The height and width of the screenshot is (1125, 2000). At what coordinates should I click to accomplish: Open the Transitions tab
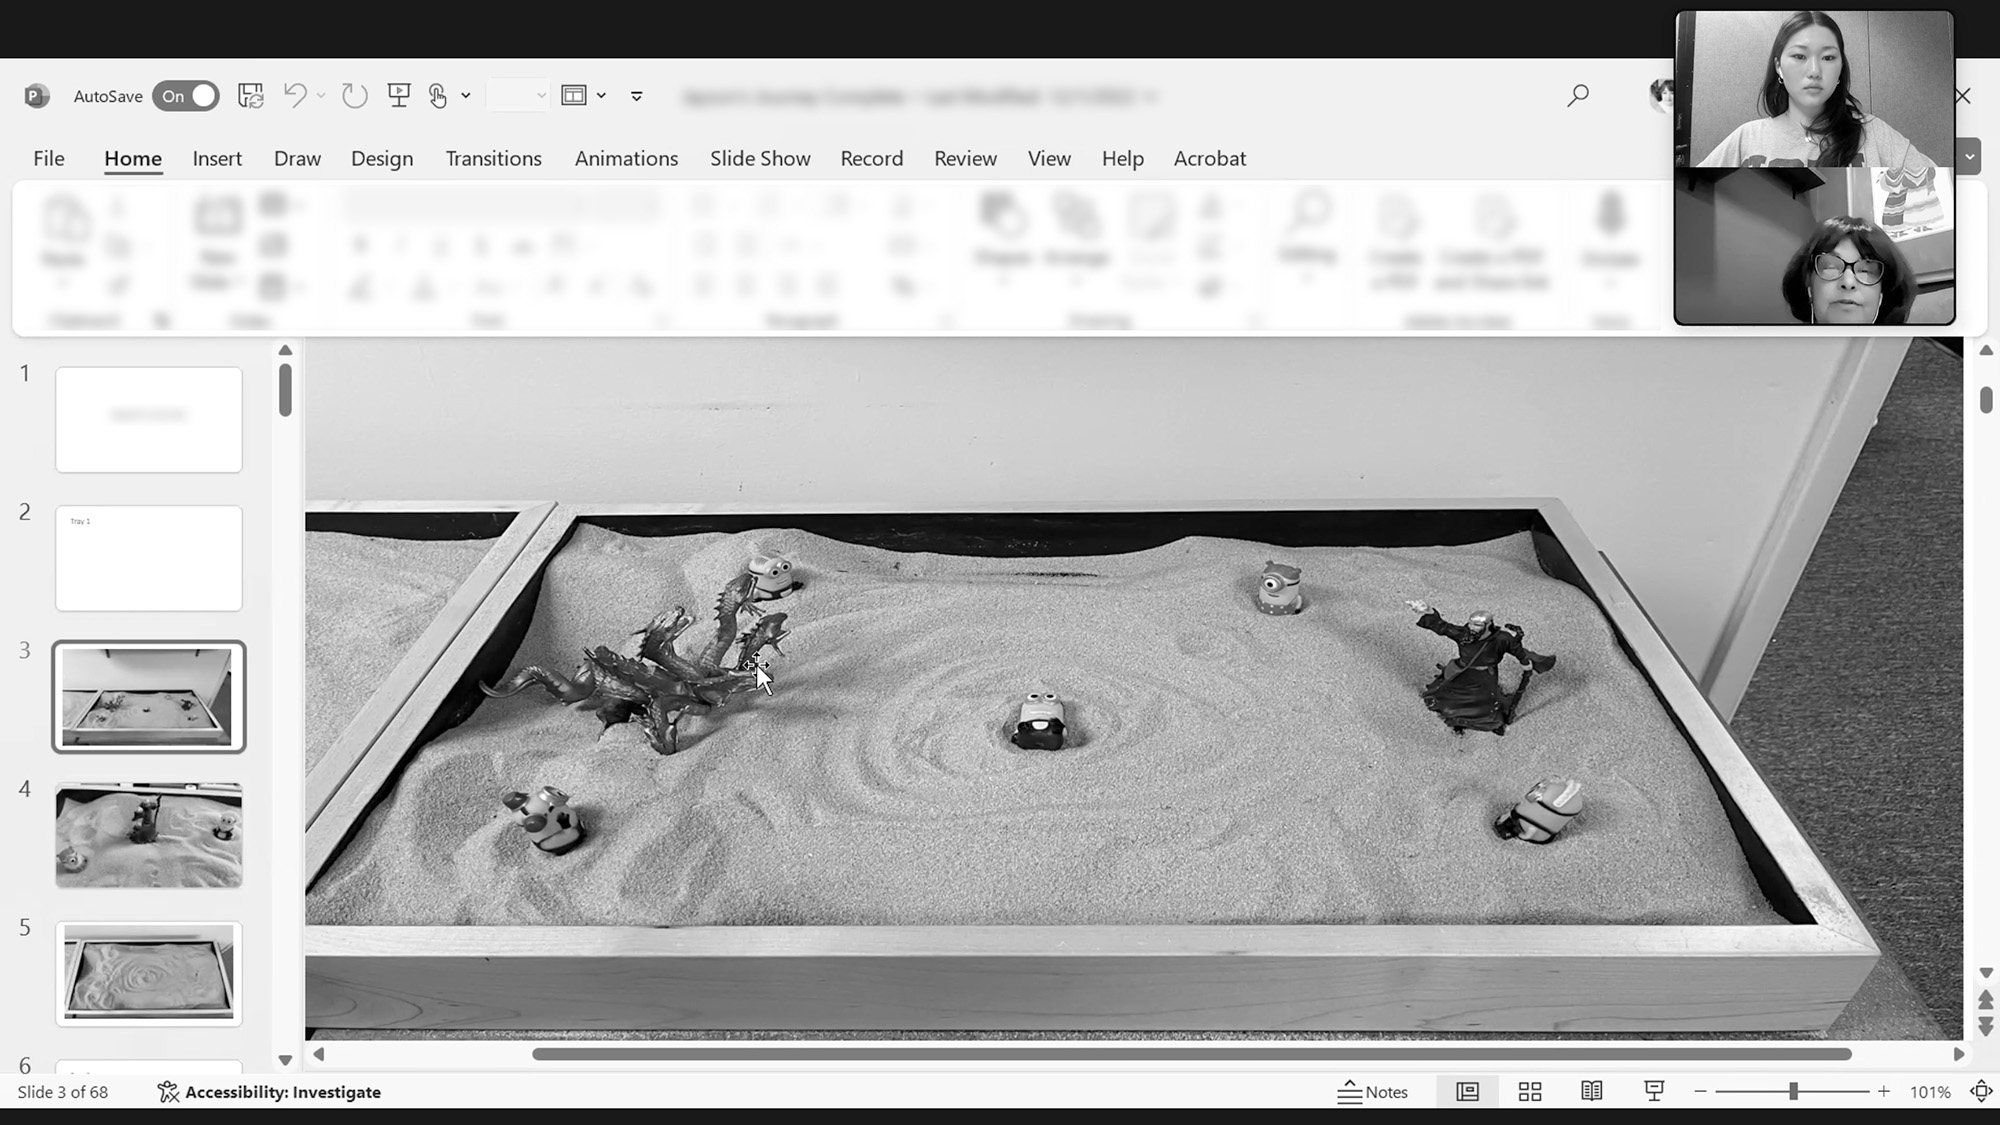[x=493, y=159]
